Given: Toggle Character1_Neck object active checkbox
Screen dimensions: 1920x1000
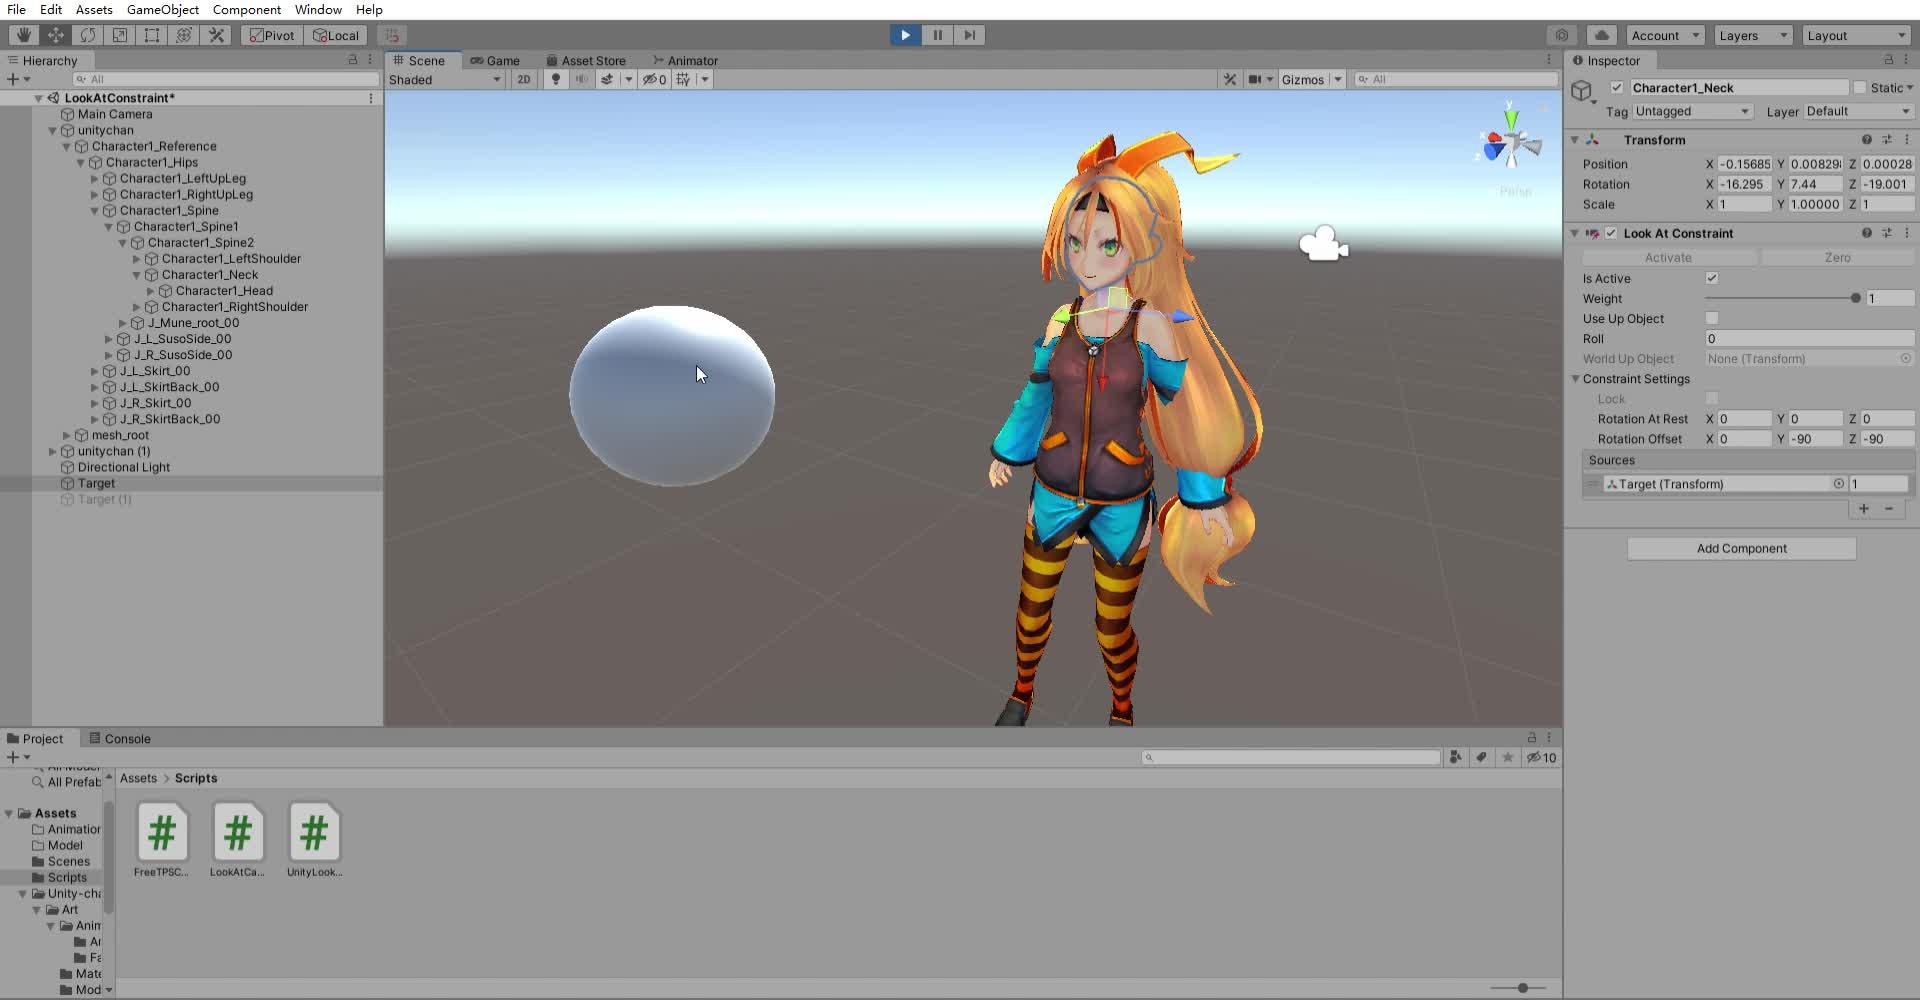Looking at the screenshot, I should 1617,88.
